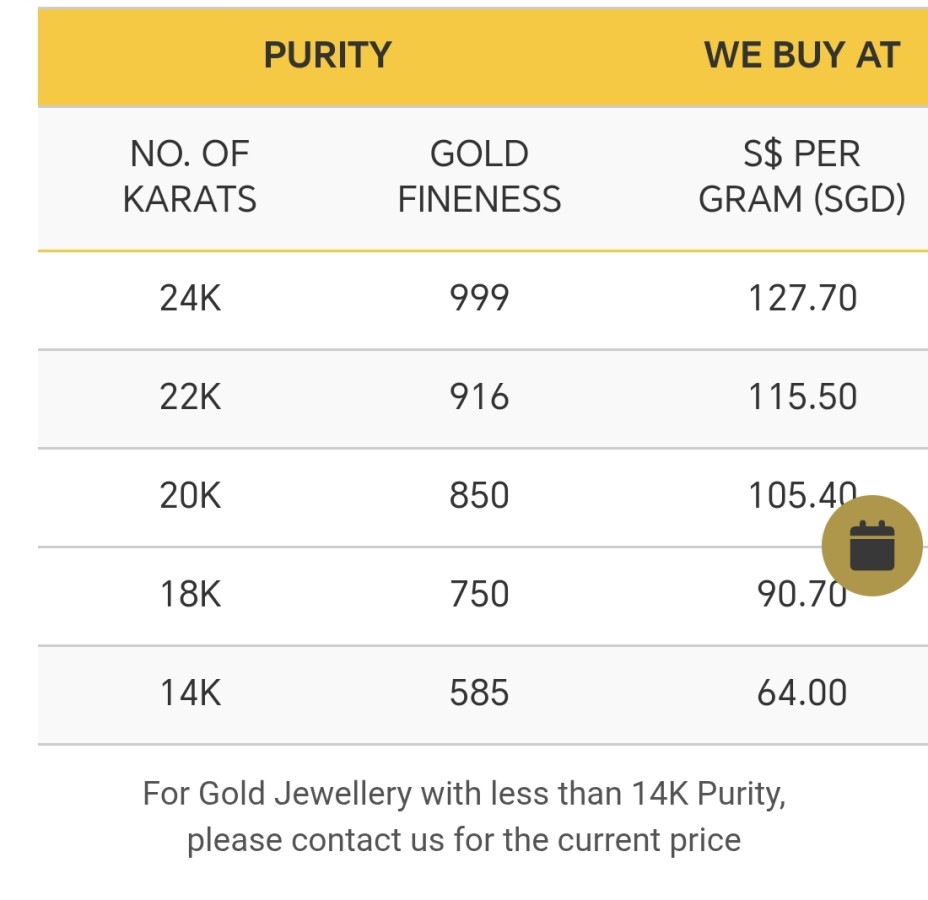Click the 115.50 price value
The height and width of the screenshot is (900, 928).
(x=802, y=398)
